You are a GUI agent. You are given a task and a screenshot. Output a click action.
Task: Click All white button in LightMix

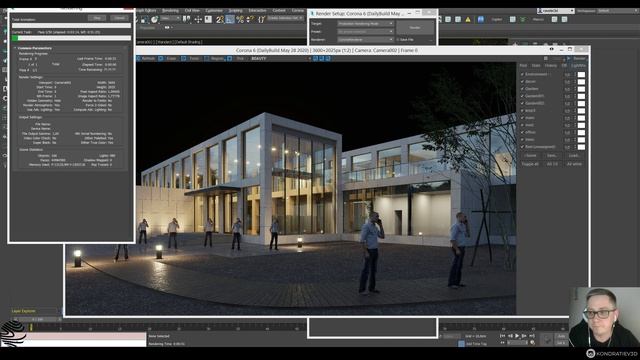click(574, 164)
